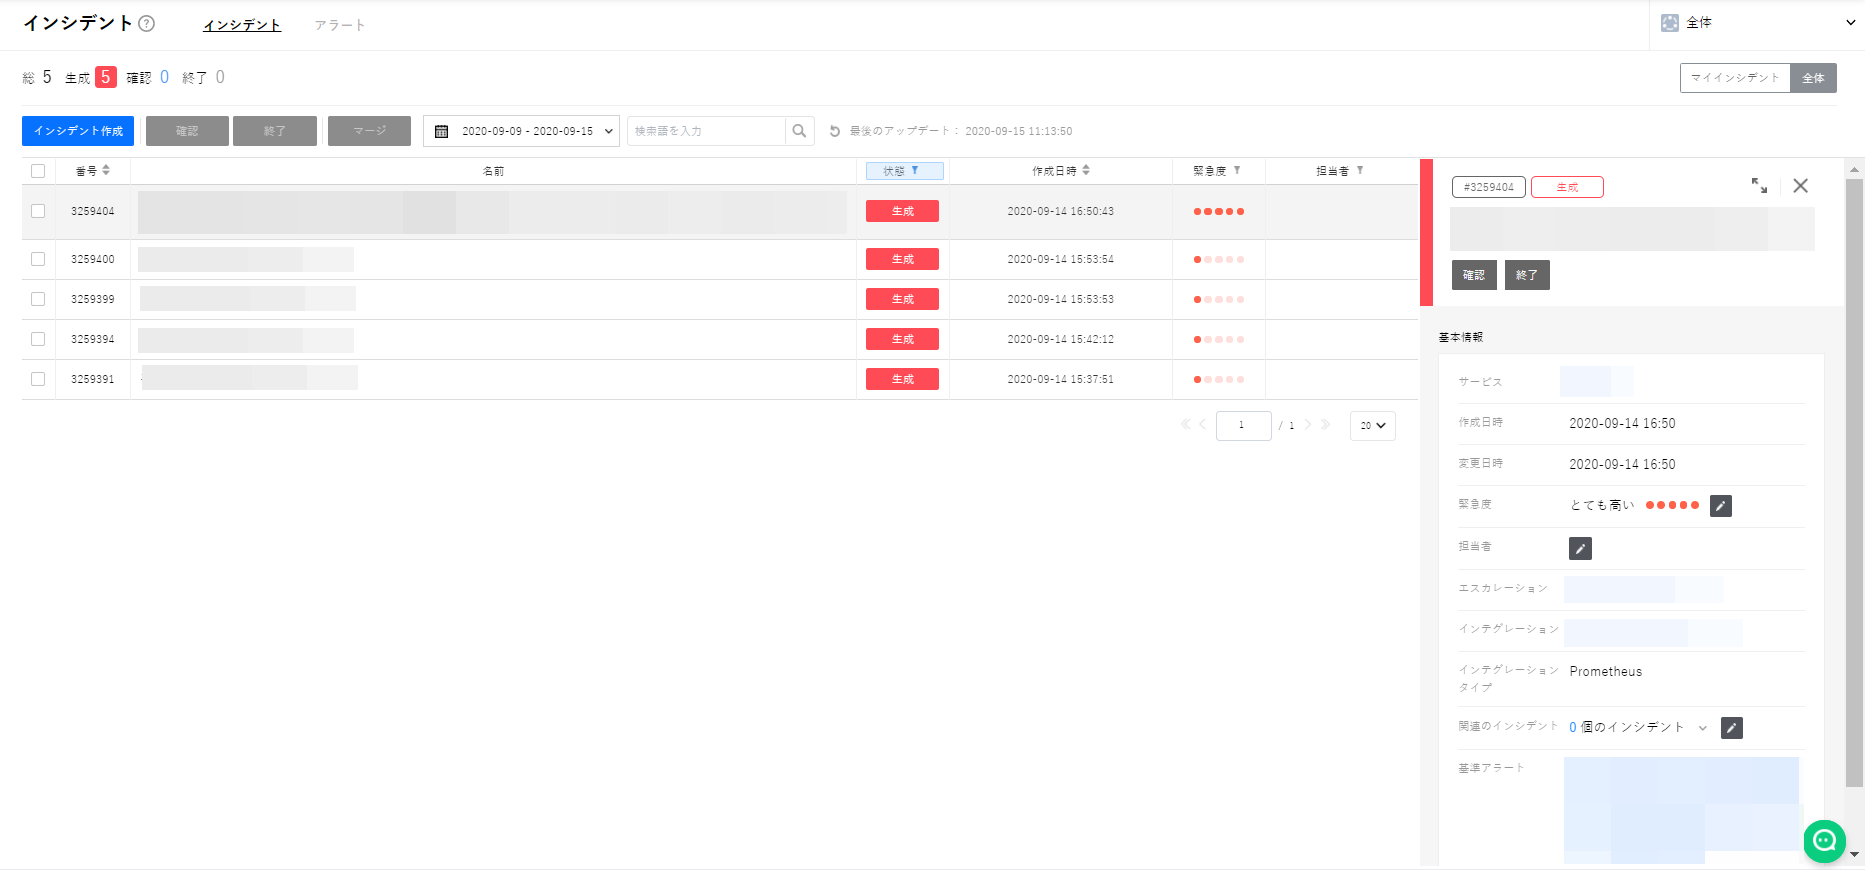This screenshot has width=1865, height=870.
Task: Toggle the select-all checkbox in table header
Action: 38,171
